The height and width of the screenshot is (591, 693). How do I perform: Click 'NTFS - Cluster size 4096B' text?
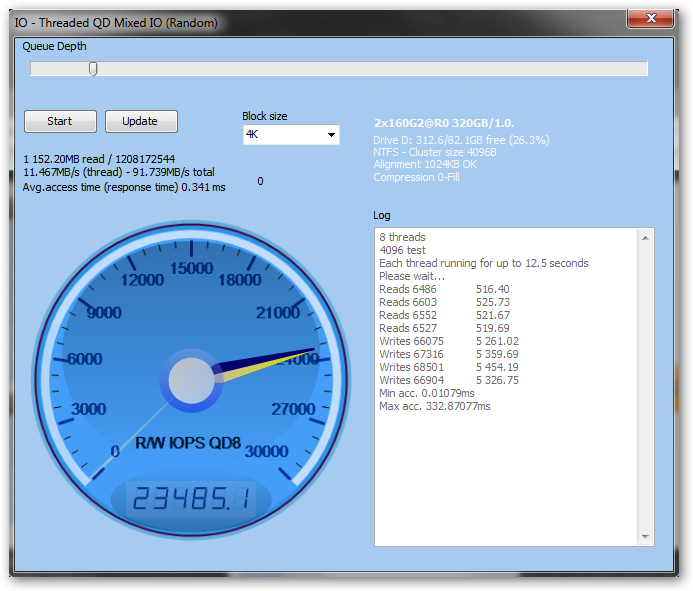coord(435,152)
